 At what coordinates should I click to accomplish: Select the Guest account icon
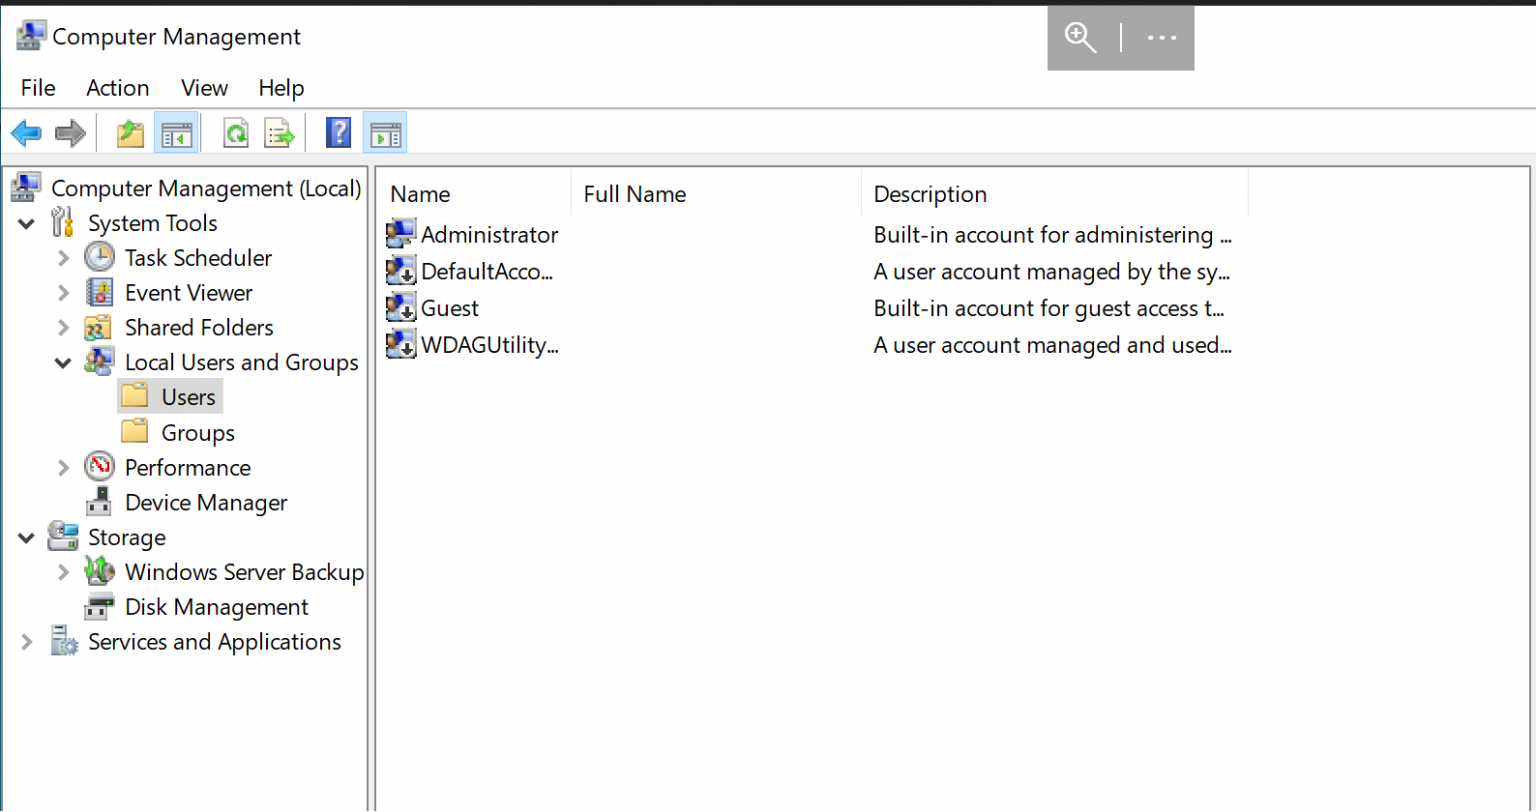[399, 308]
